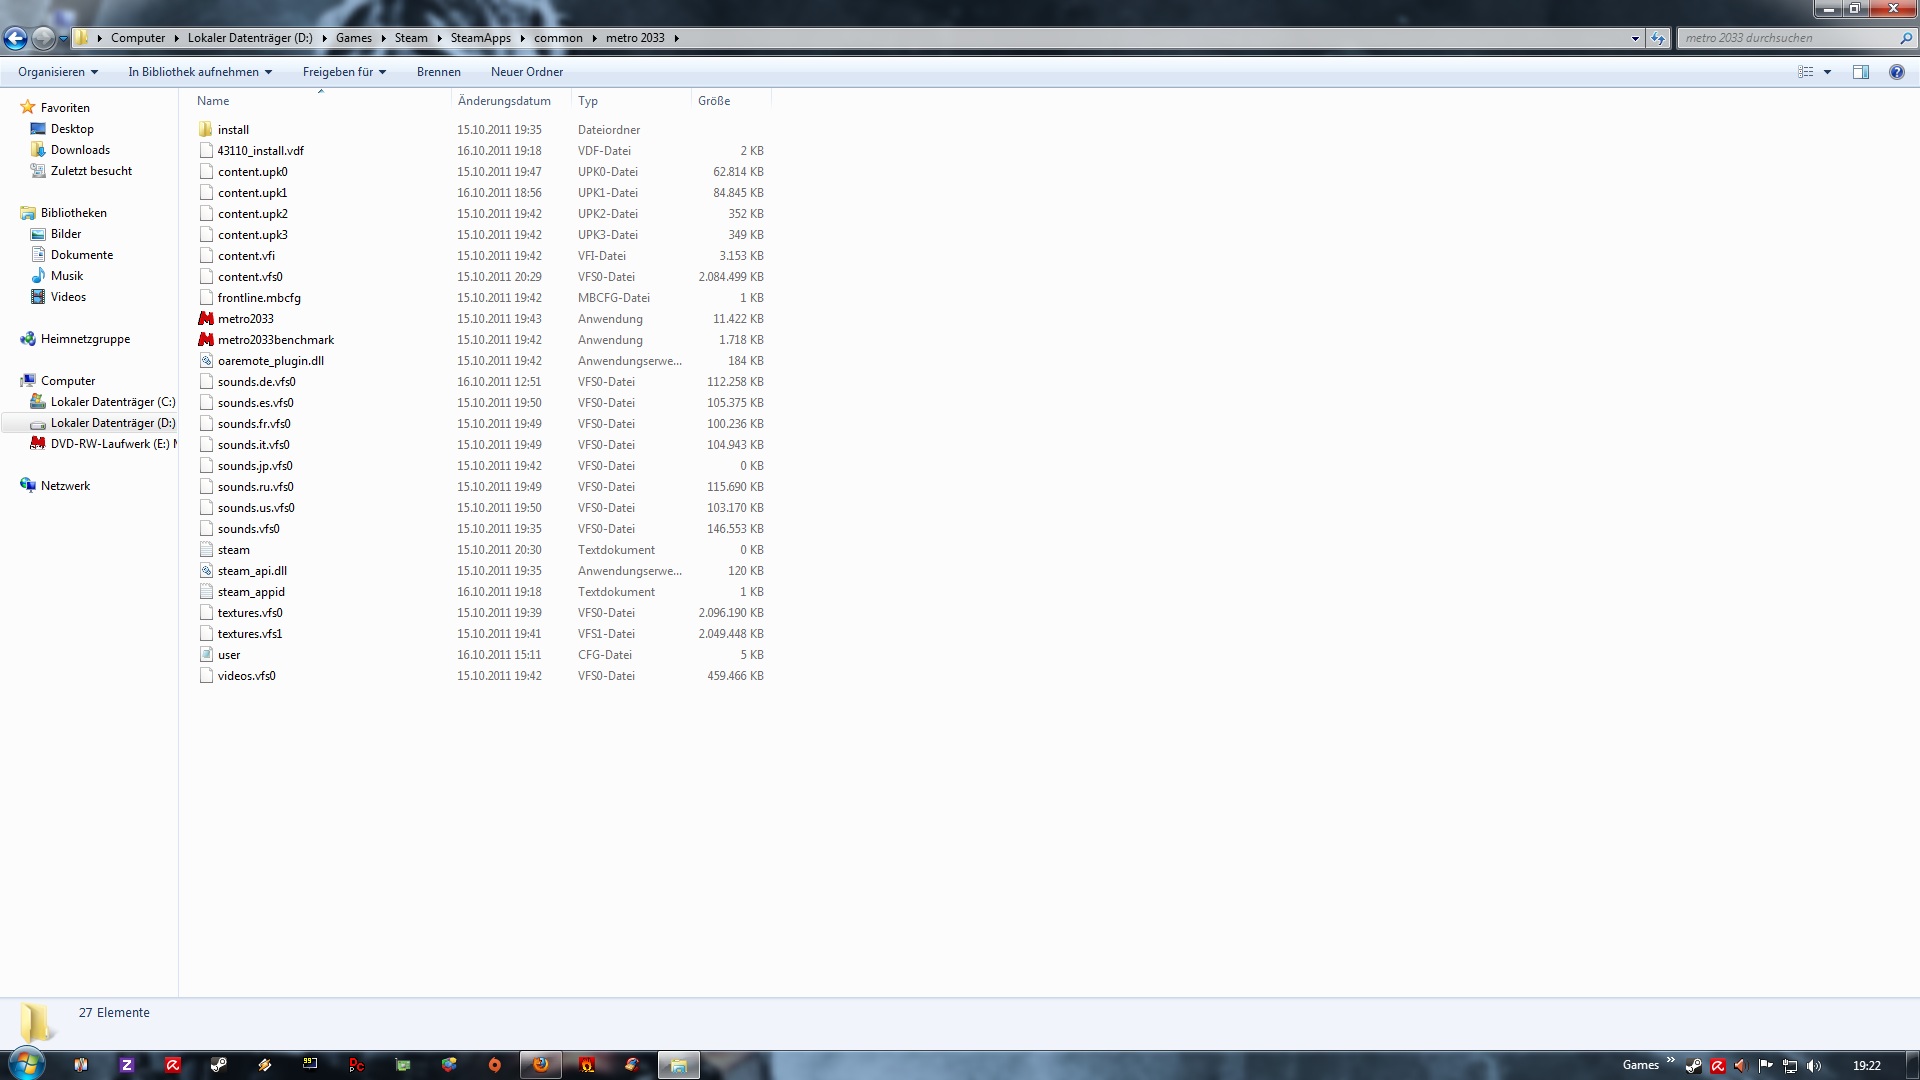Open the Organisieren dropdown menu

58,72
